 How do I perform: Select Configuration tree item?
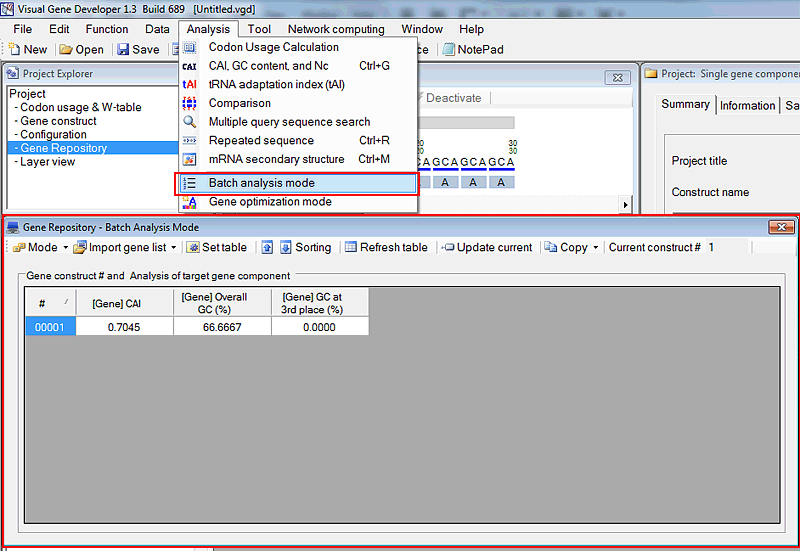point(53,135)
